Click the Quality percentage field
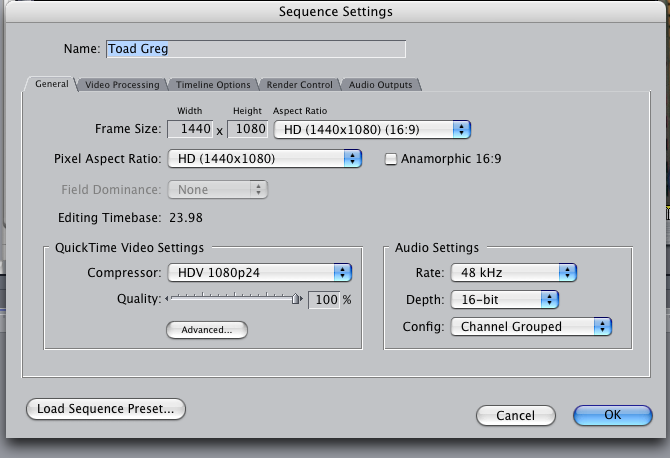The height and width of the screenshot is (458, 670). point(324,300)
